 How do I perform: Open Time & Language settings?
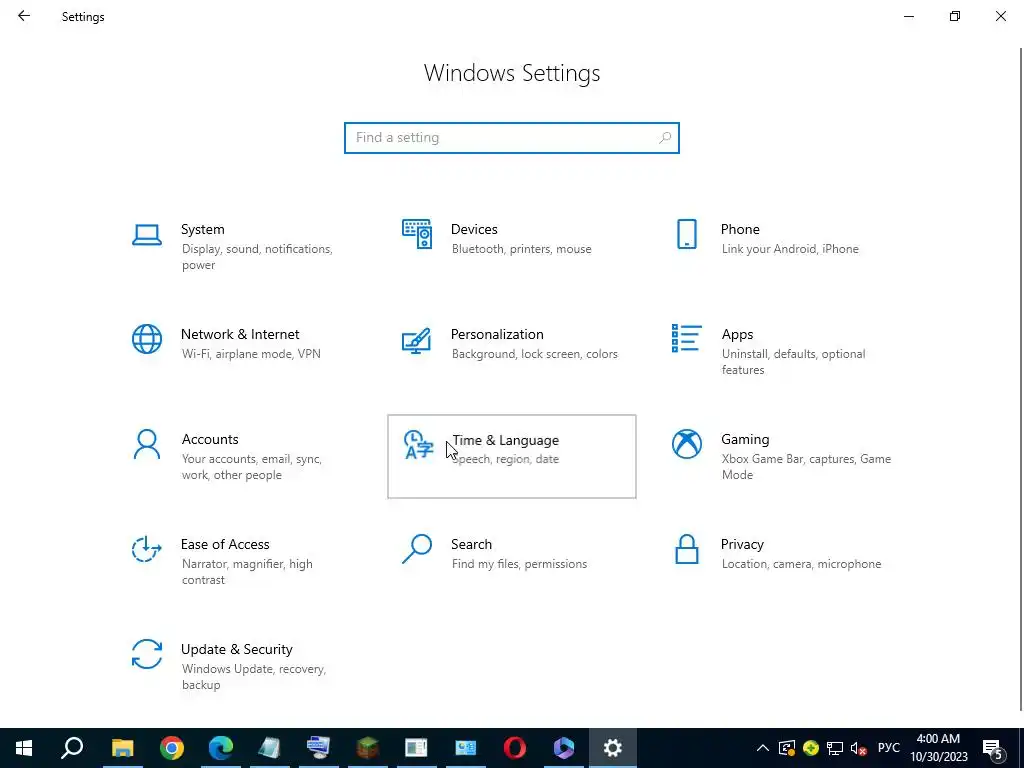coord(511,456)
